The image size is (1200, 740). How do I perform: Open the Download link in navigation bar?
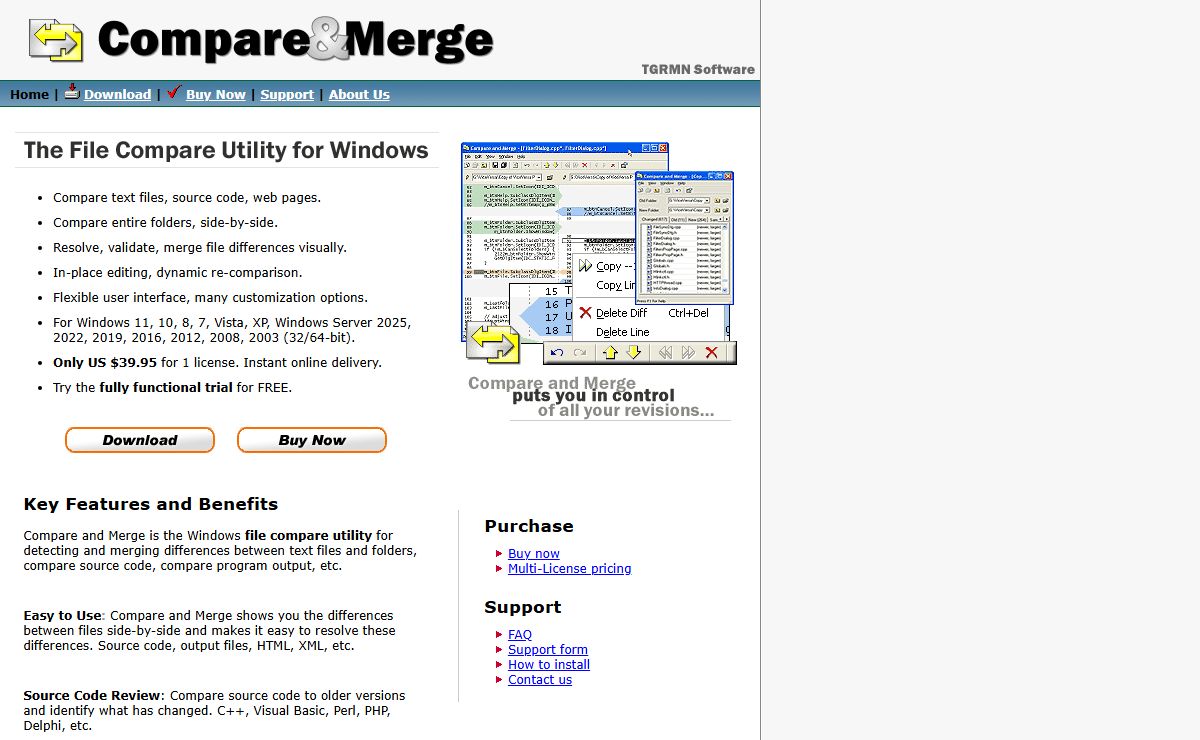117,94
